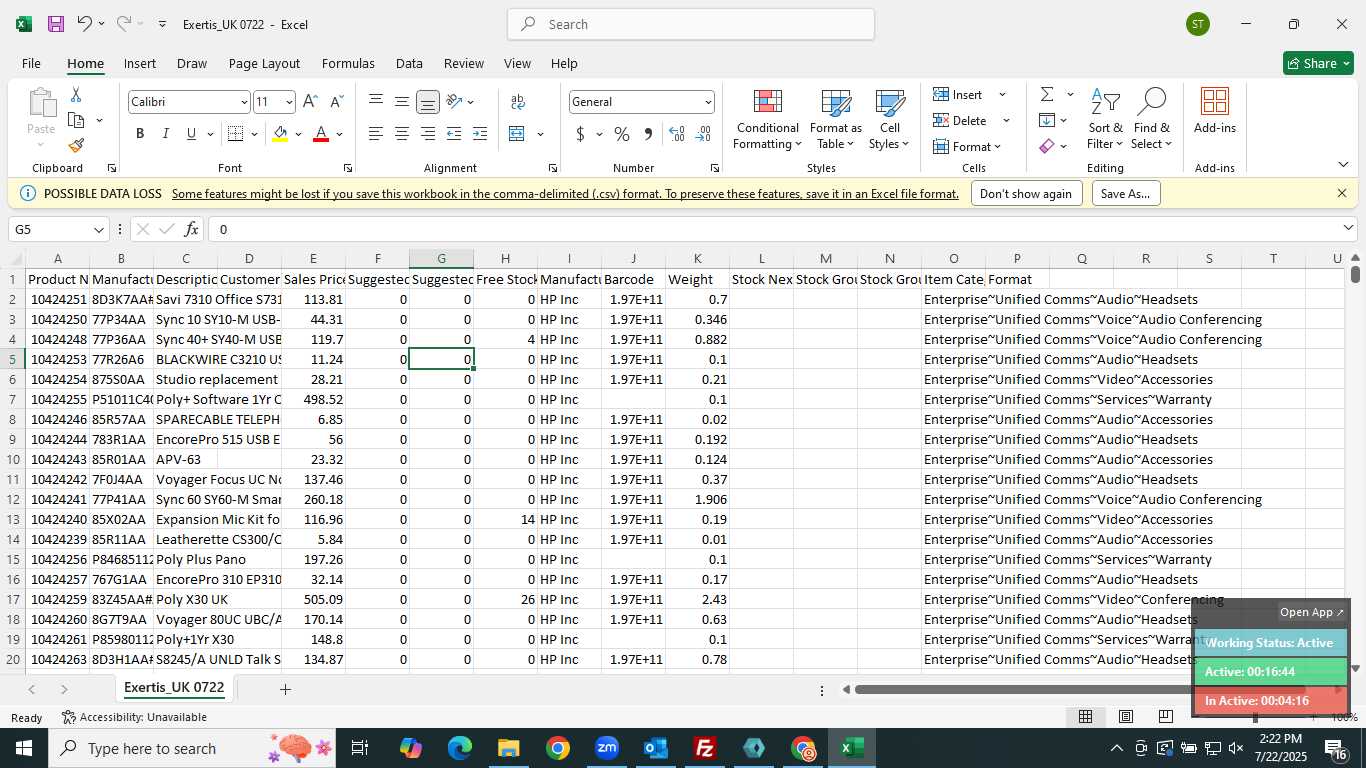Middle-align the cell contents

[402, 101]
